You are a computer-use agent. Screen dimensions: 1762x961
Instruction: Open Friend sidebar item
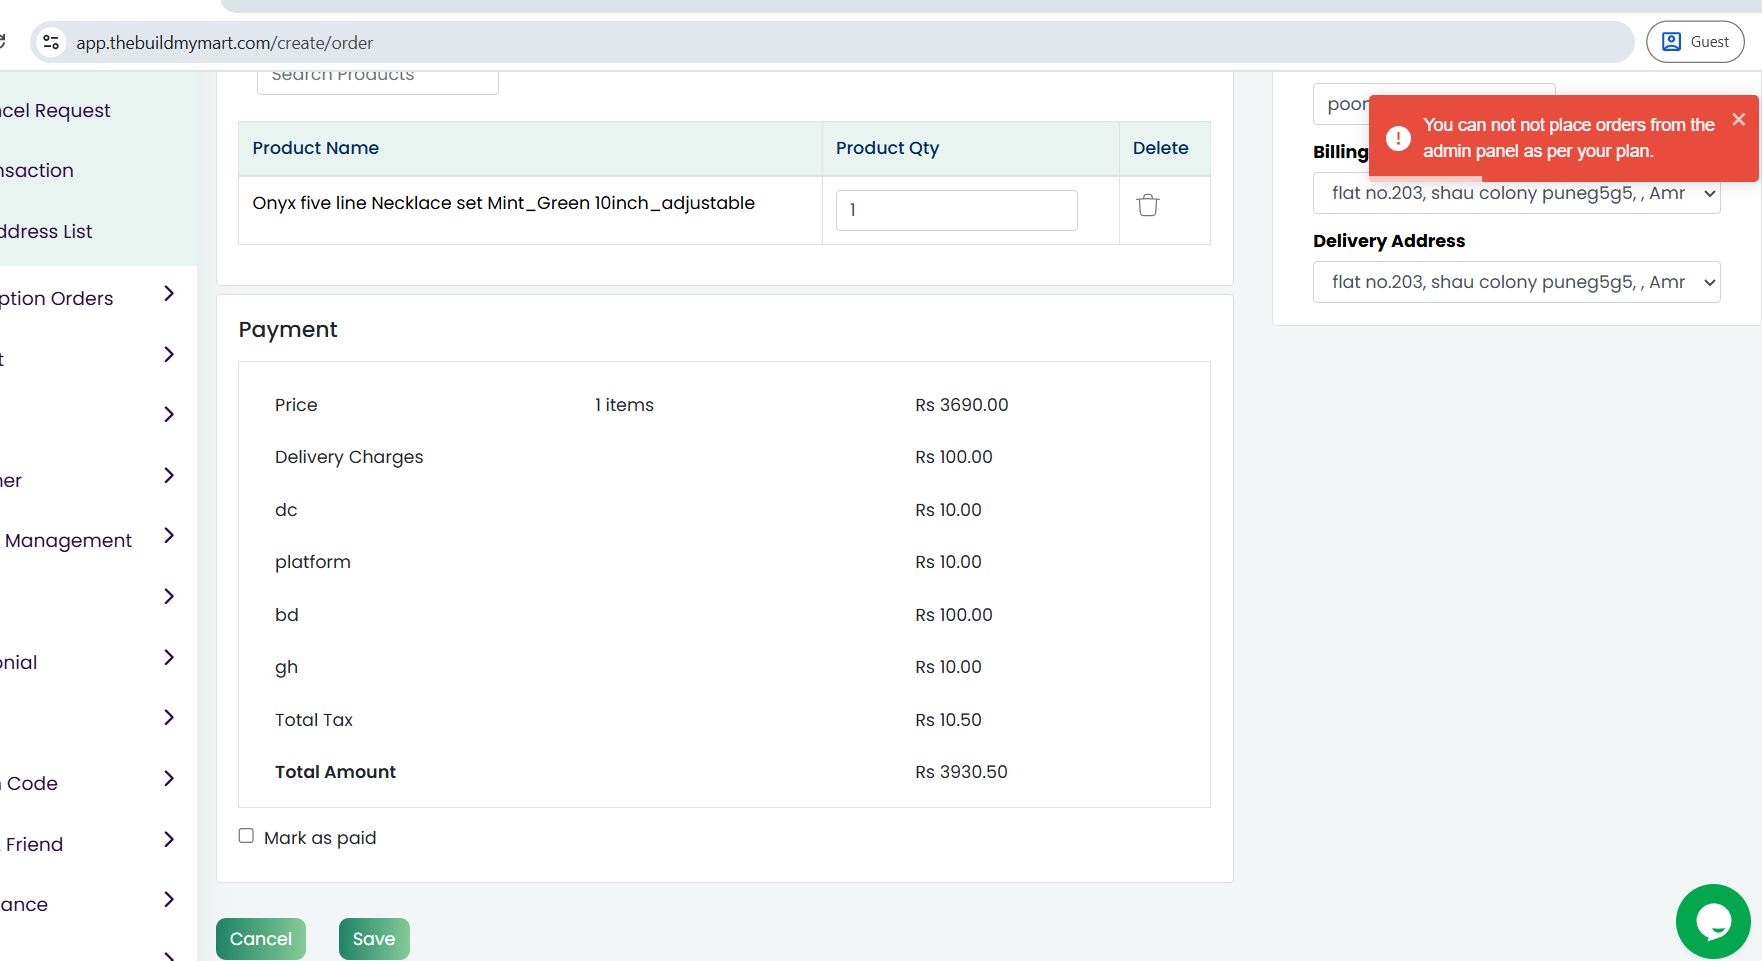(34, 845)
